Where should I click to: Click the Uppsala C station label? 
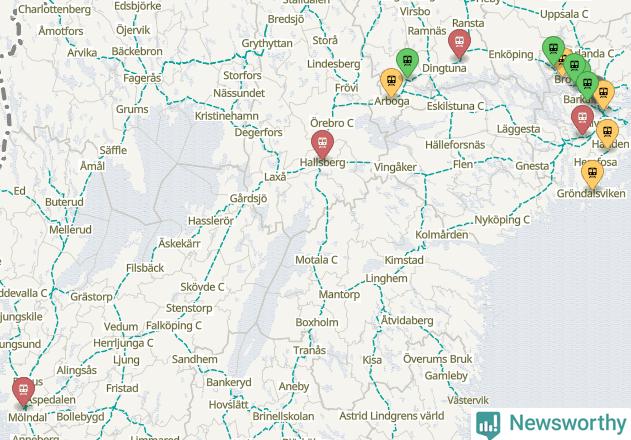pyautogui.click(x=564, y=14)
